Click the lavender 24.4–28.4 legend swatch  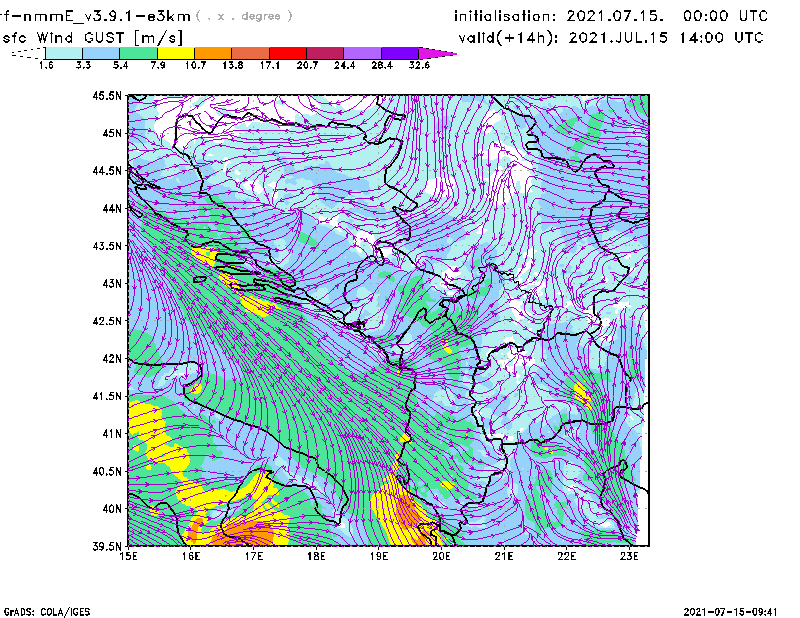[363, 53]
